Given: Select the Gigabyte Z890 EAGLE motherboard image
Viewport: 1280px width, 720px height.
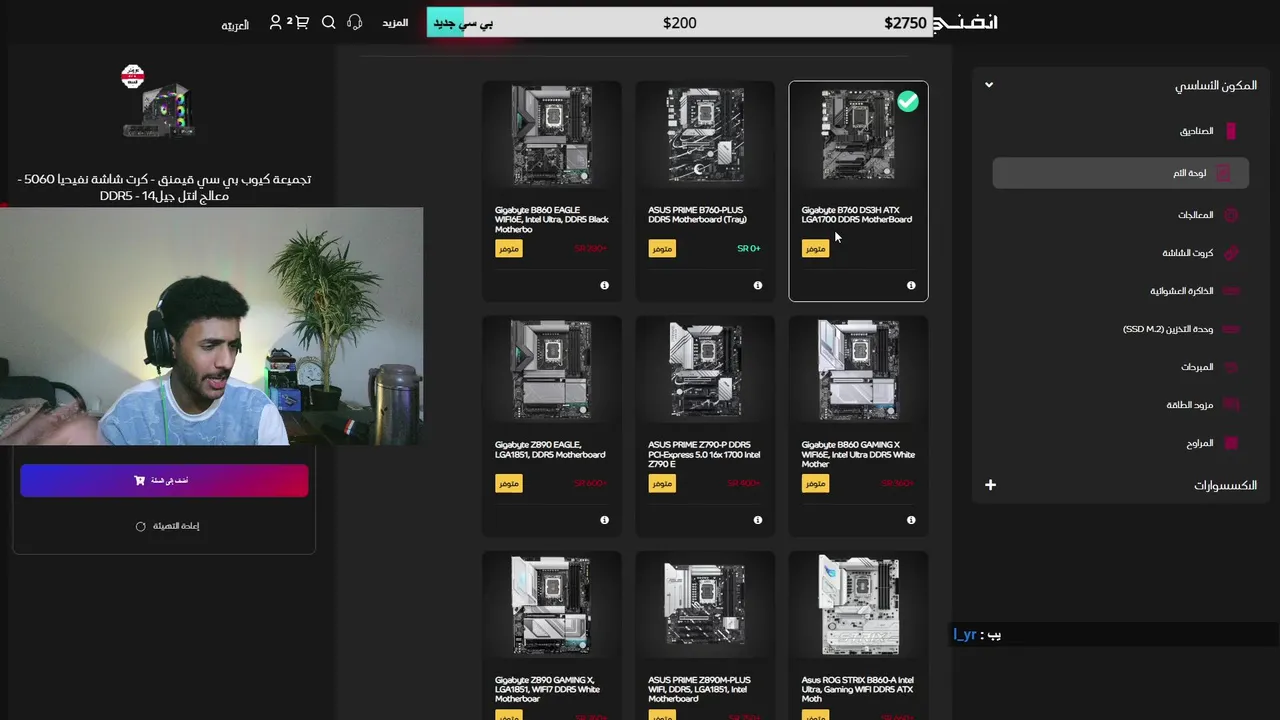Looking at the screenshot, I should pyautogui.click(x=551, y=370).
